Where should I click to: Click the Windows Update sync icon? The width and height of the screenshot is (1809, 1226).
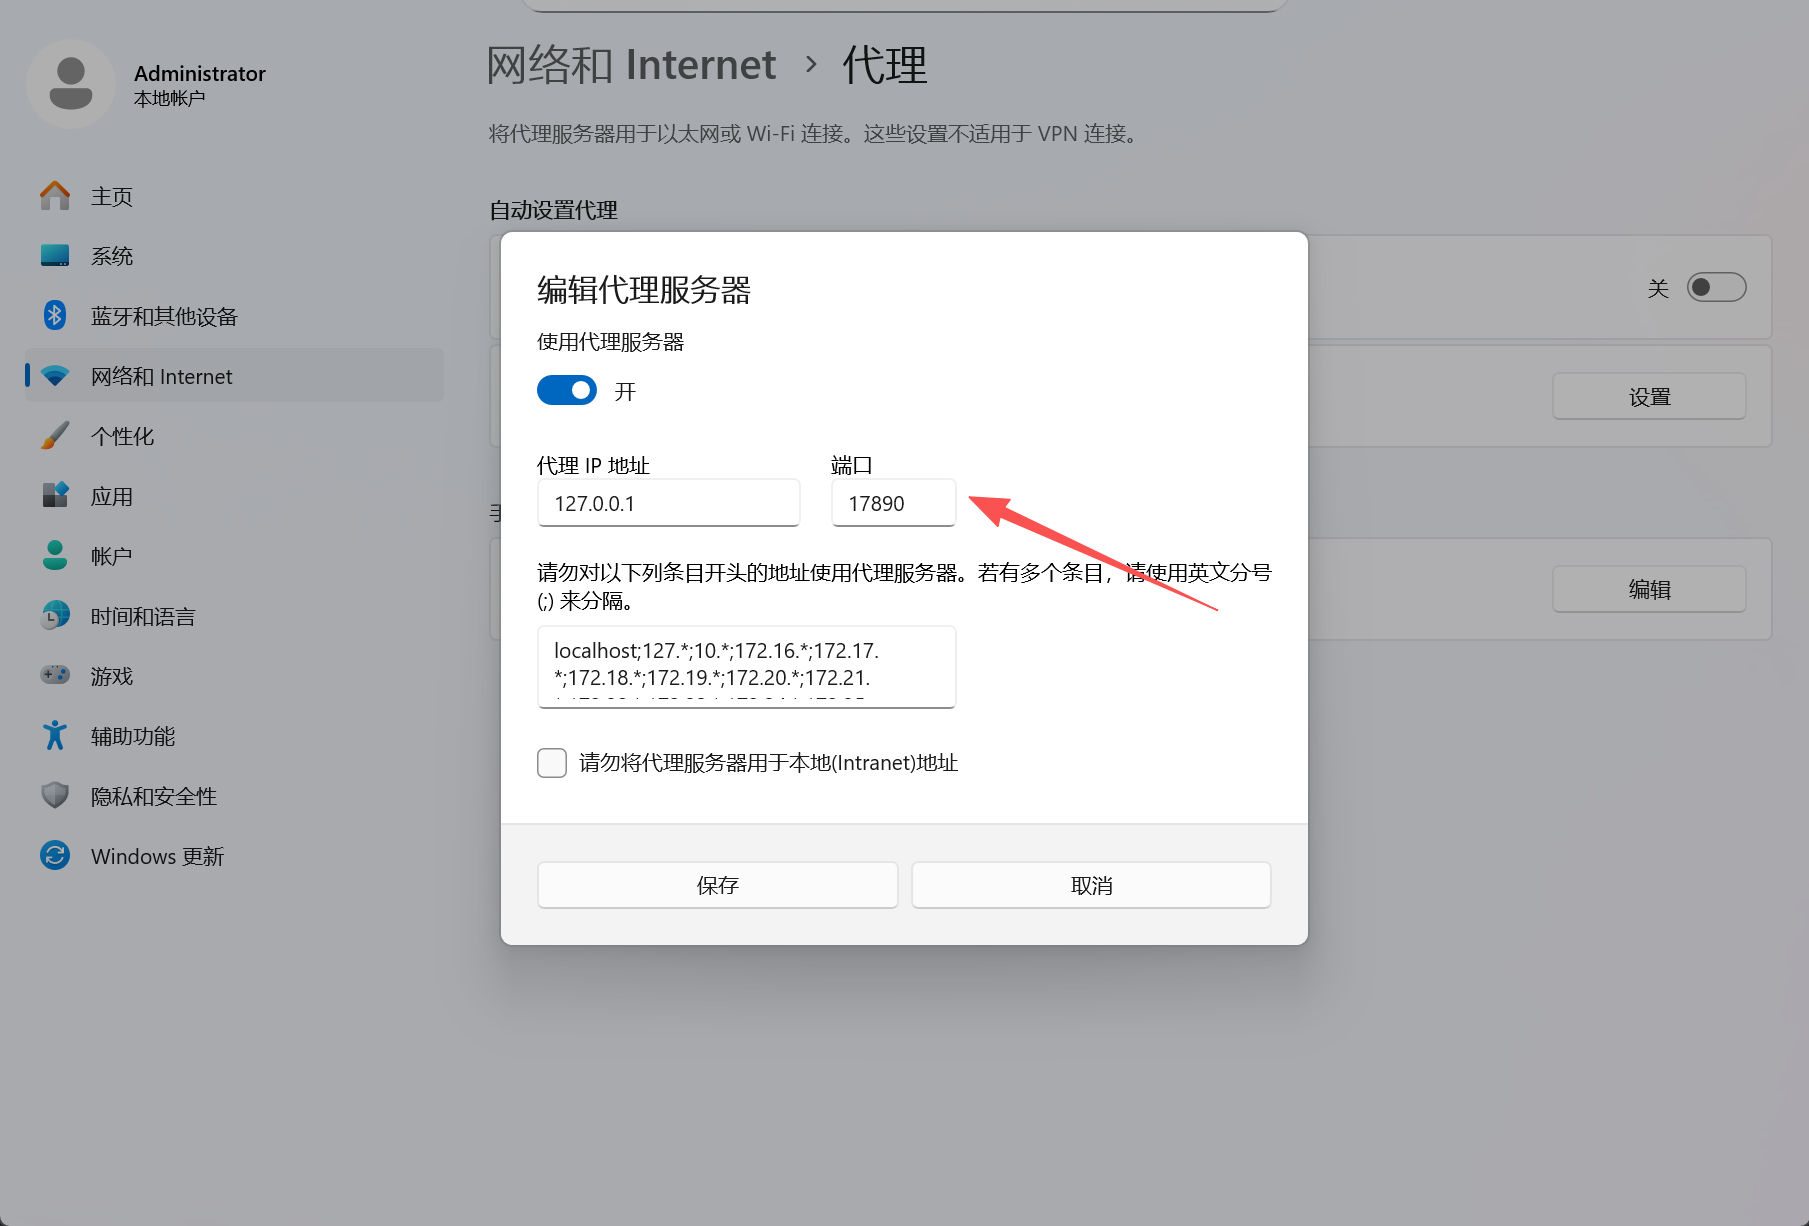pyautogui.click(x=55, y=856)
